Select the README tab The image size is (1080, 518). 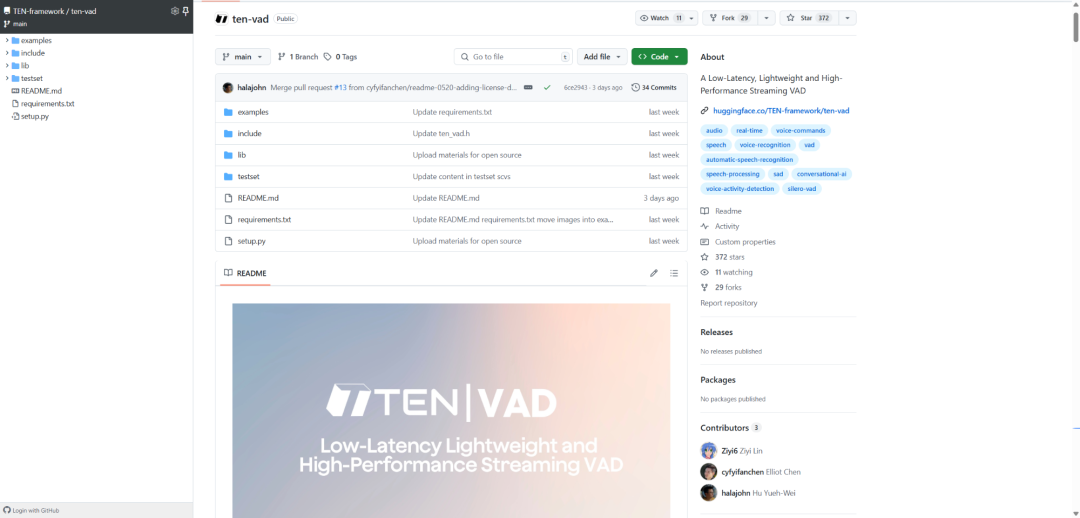click(x=245, y=273)
